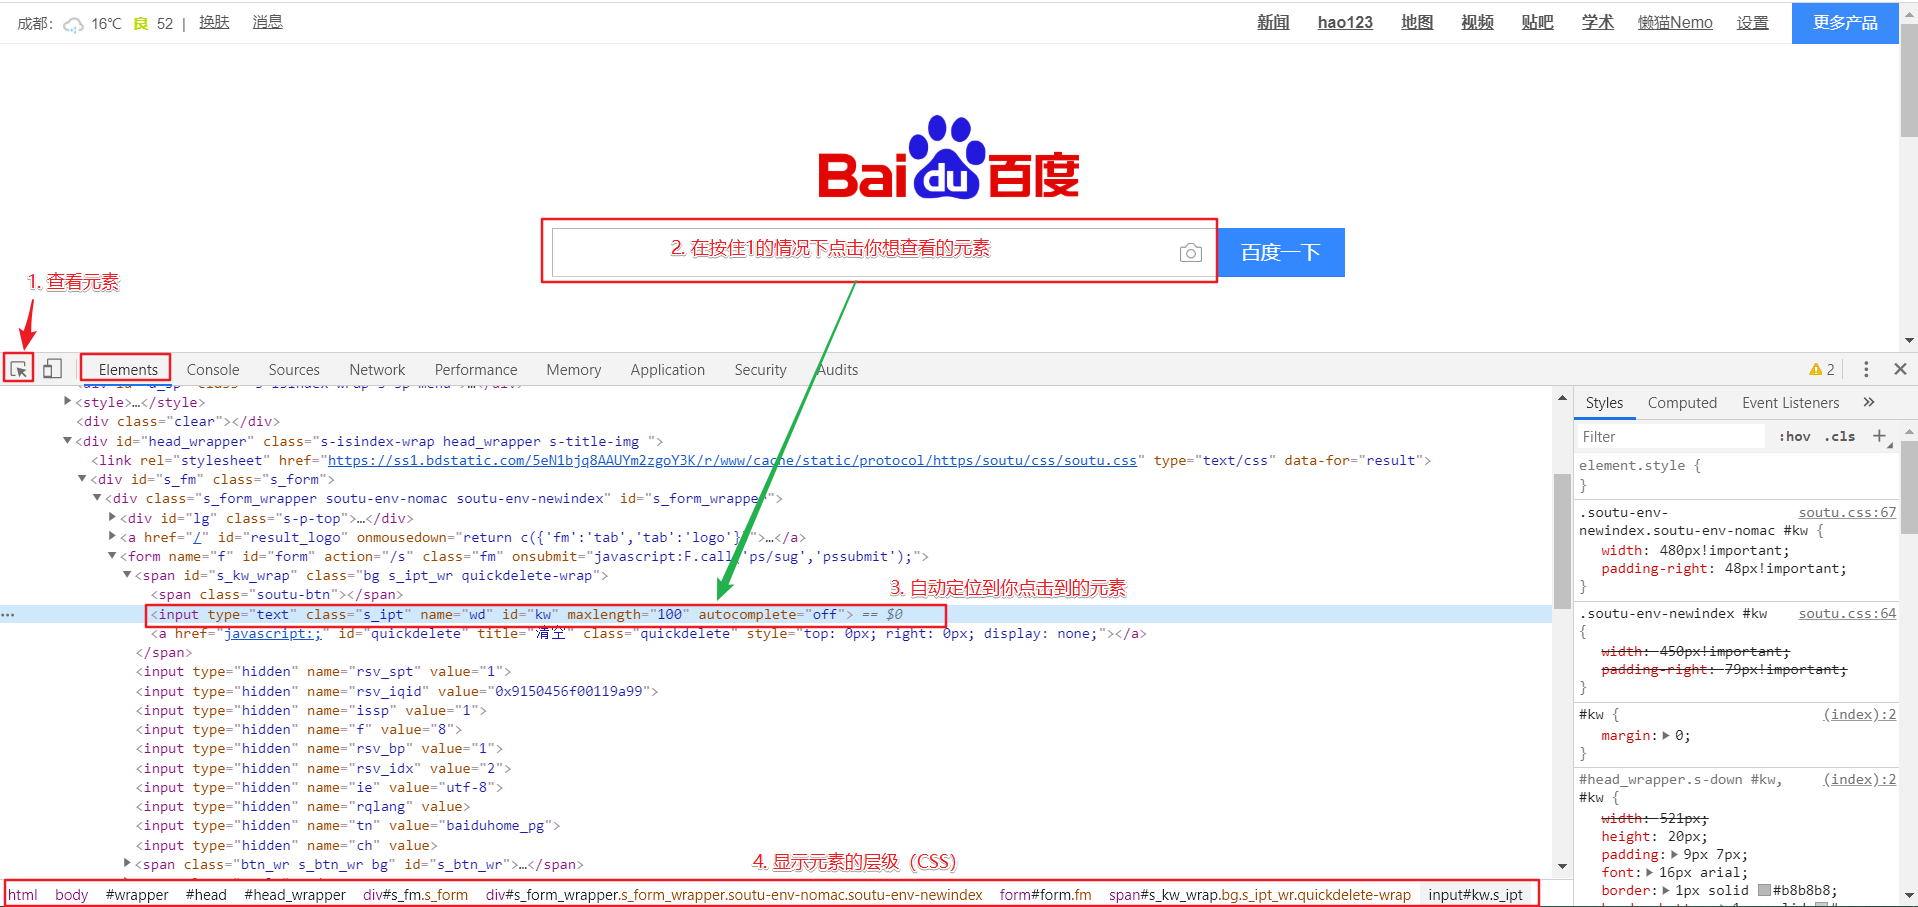The height and width of the screenshot is (907, 1918).
Task: Show more Styles pane tabs chevron
Action: (x=1868, y=402)
